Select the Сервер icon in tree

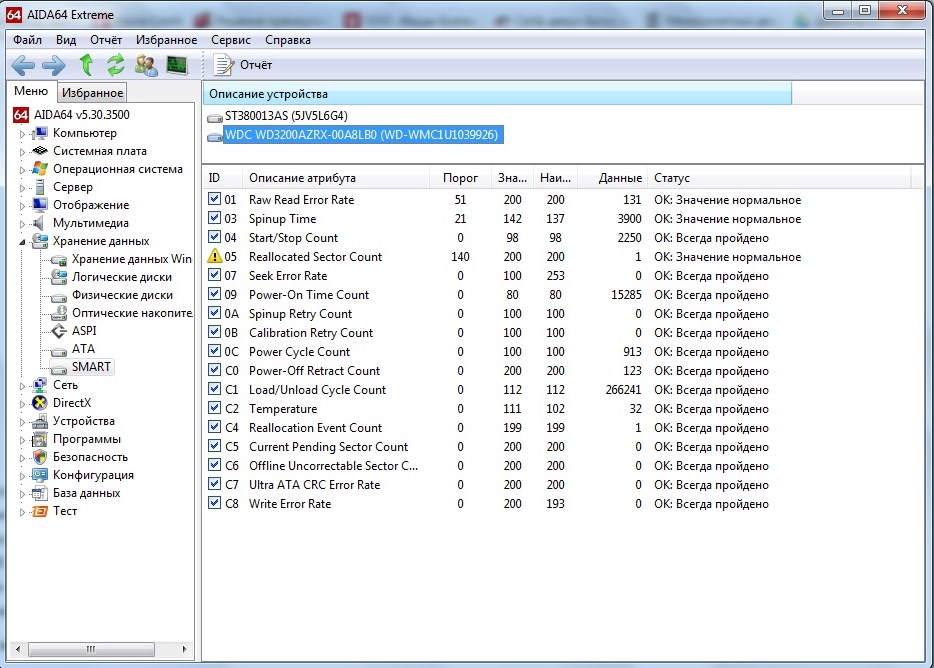(40, 187)
